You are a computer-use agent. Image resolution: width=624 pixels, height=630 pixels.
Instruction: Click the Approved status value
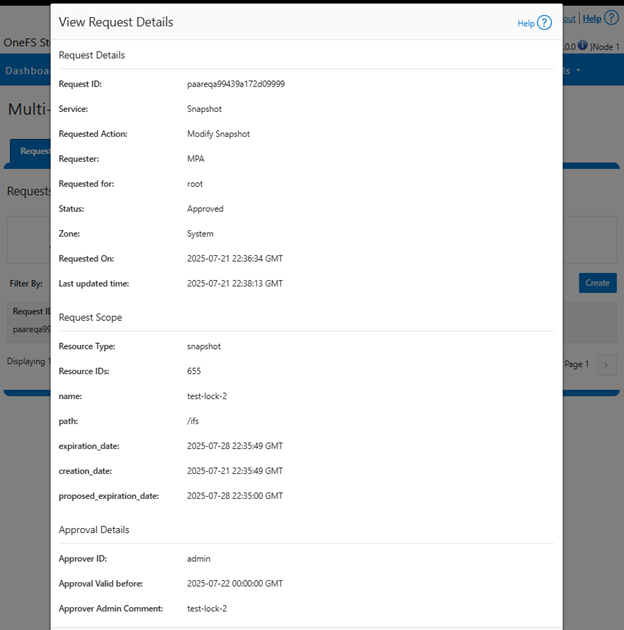[205, 209]
